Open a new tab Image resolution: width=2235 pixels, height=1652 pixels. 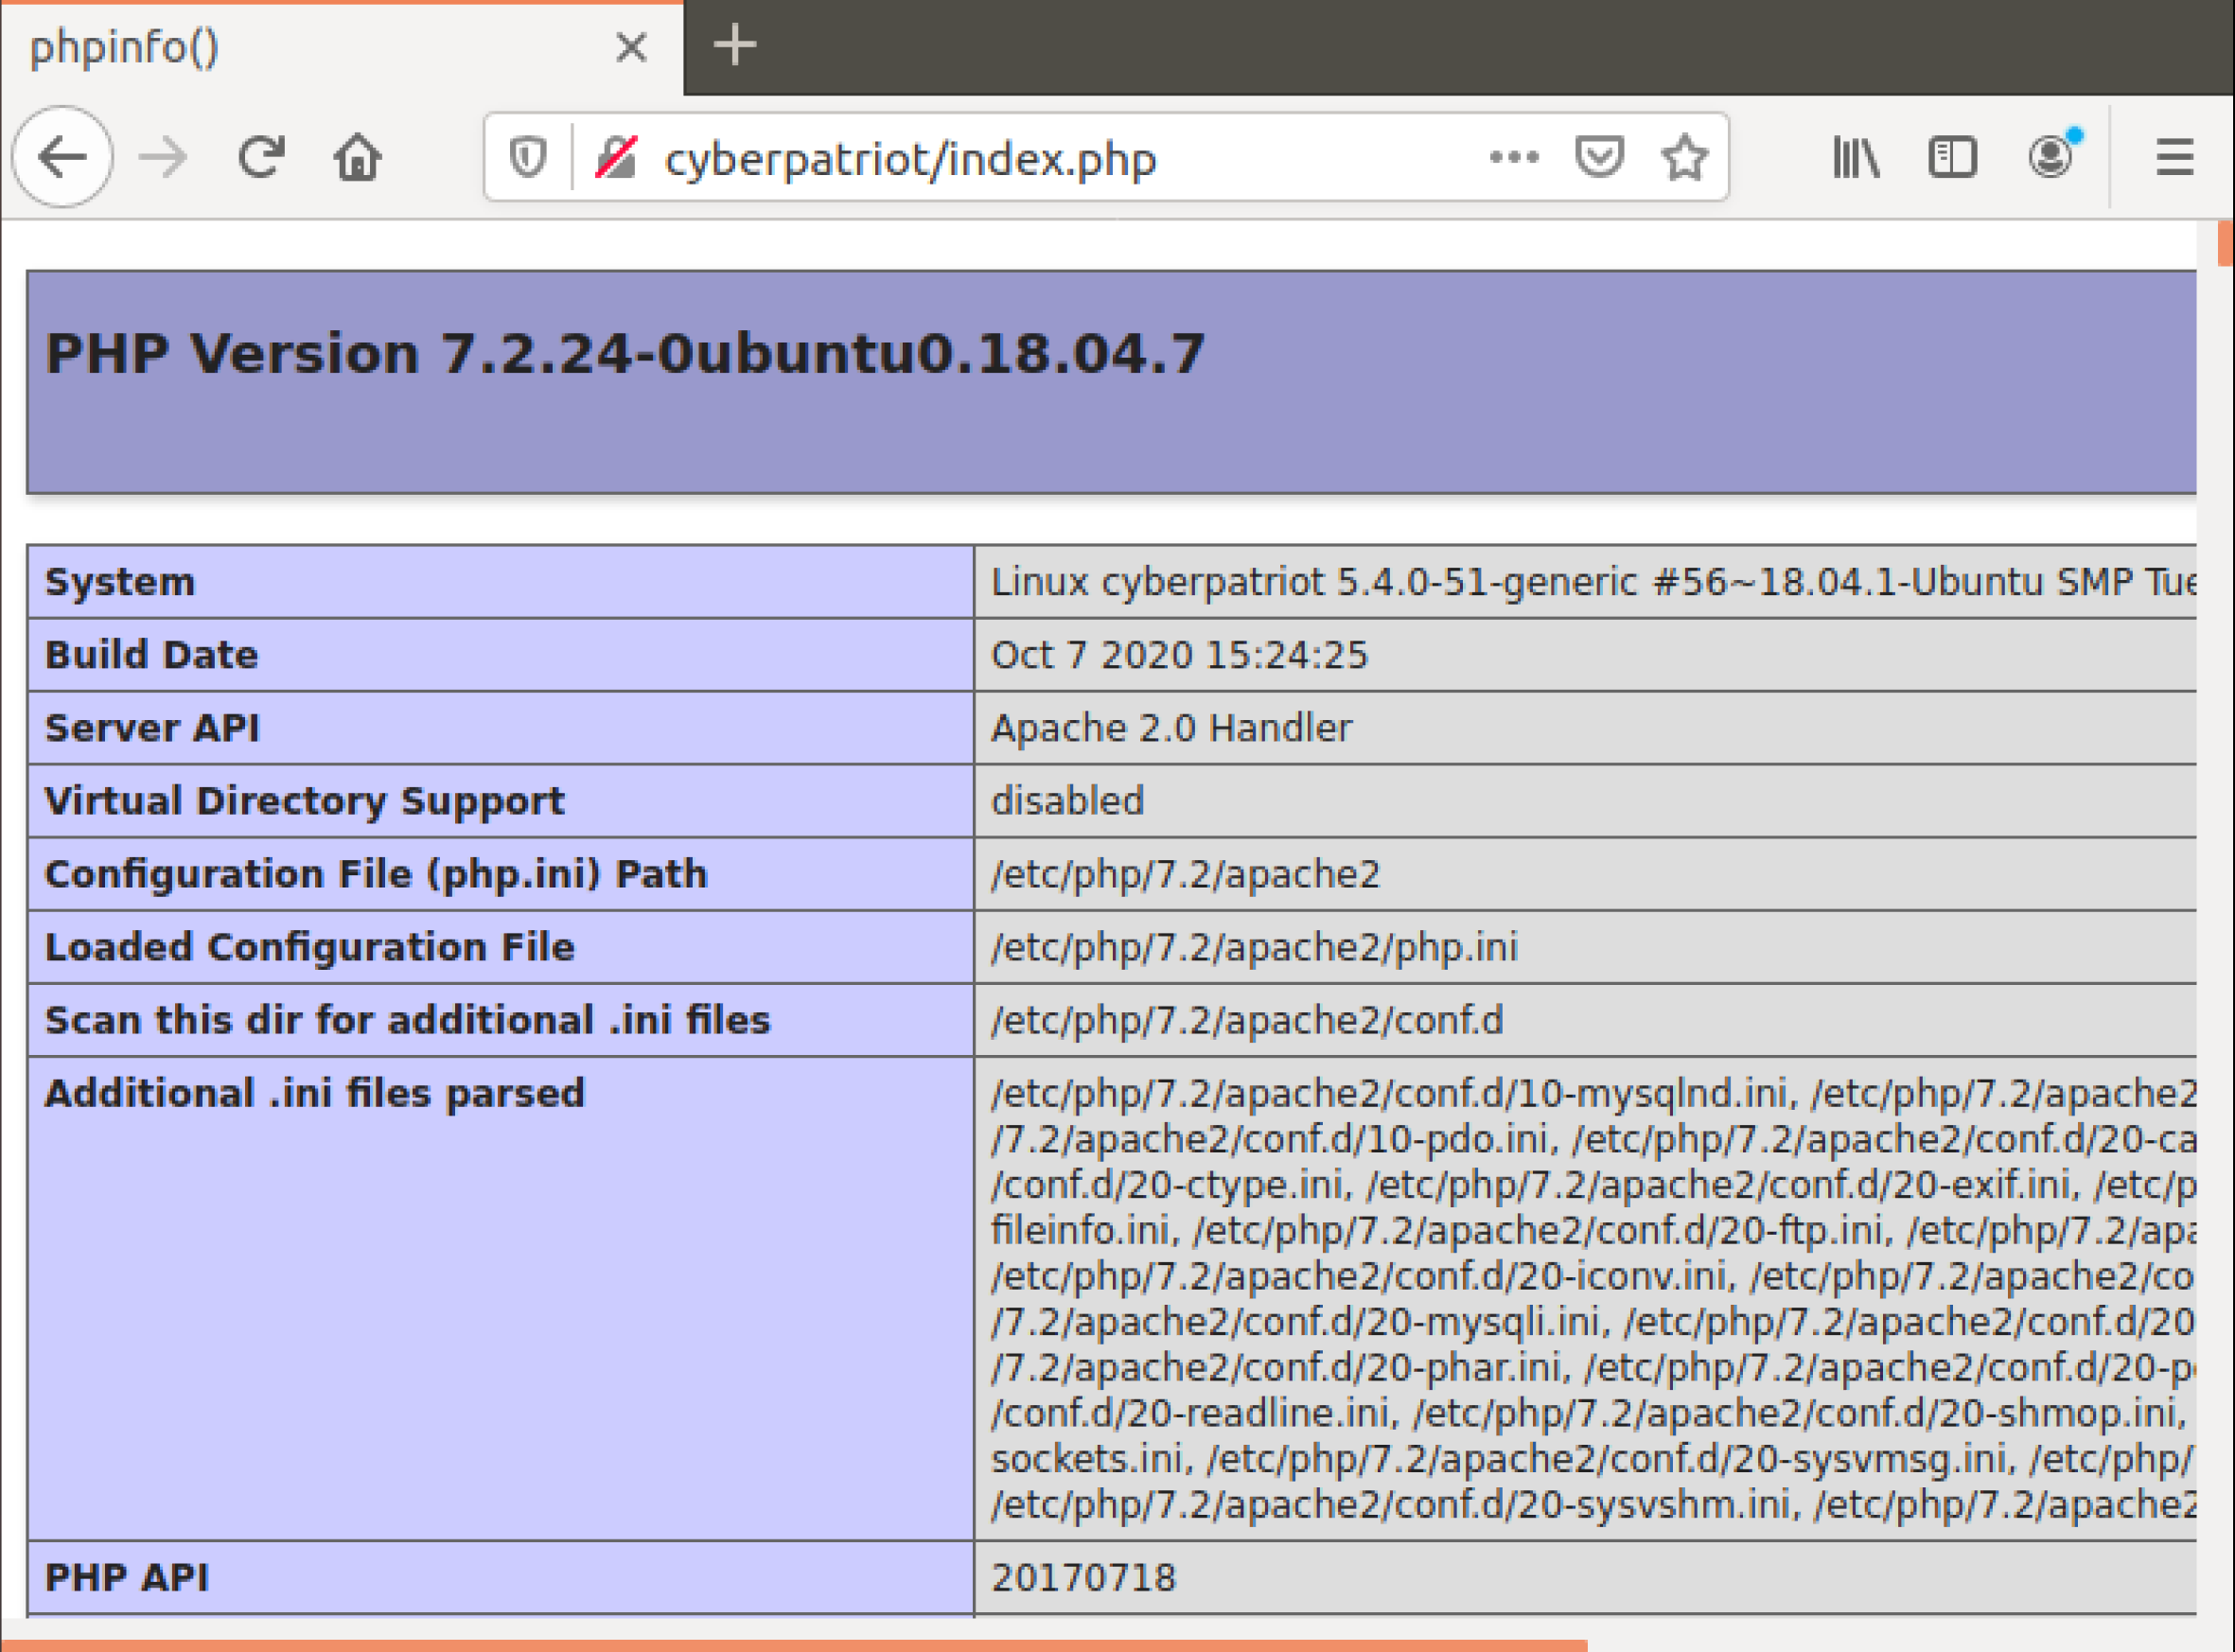(x=735, y=46)
